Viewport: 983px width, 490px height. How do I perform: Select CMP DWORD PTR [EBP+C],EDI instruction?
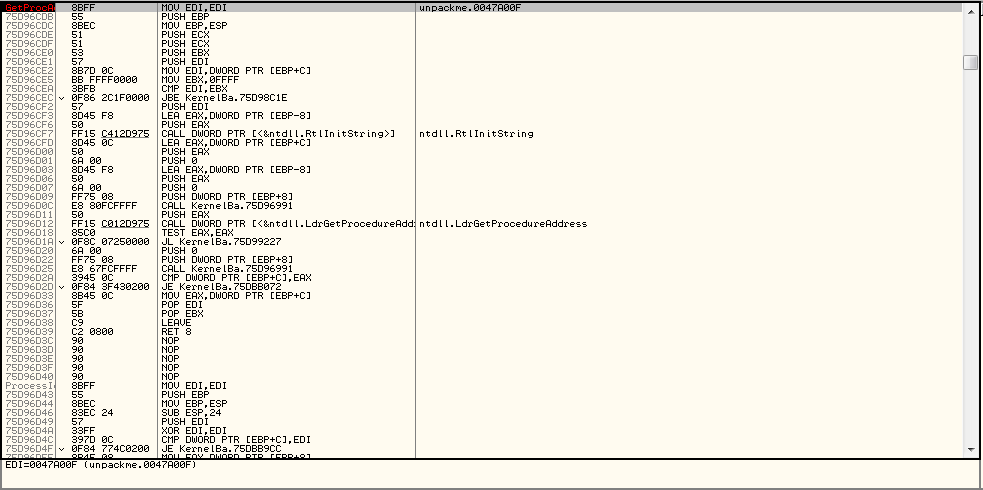(236, 439)
